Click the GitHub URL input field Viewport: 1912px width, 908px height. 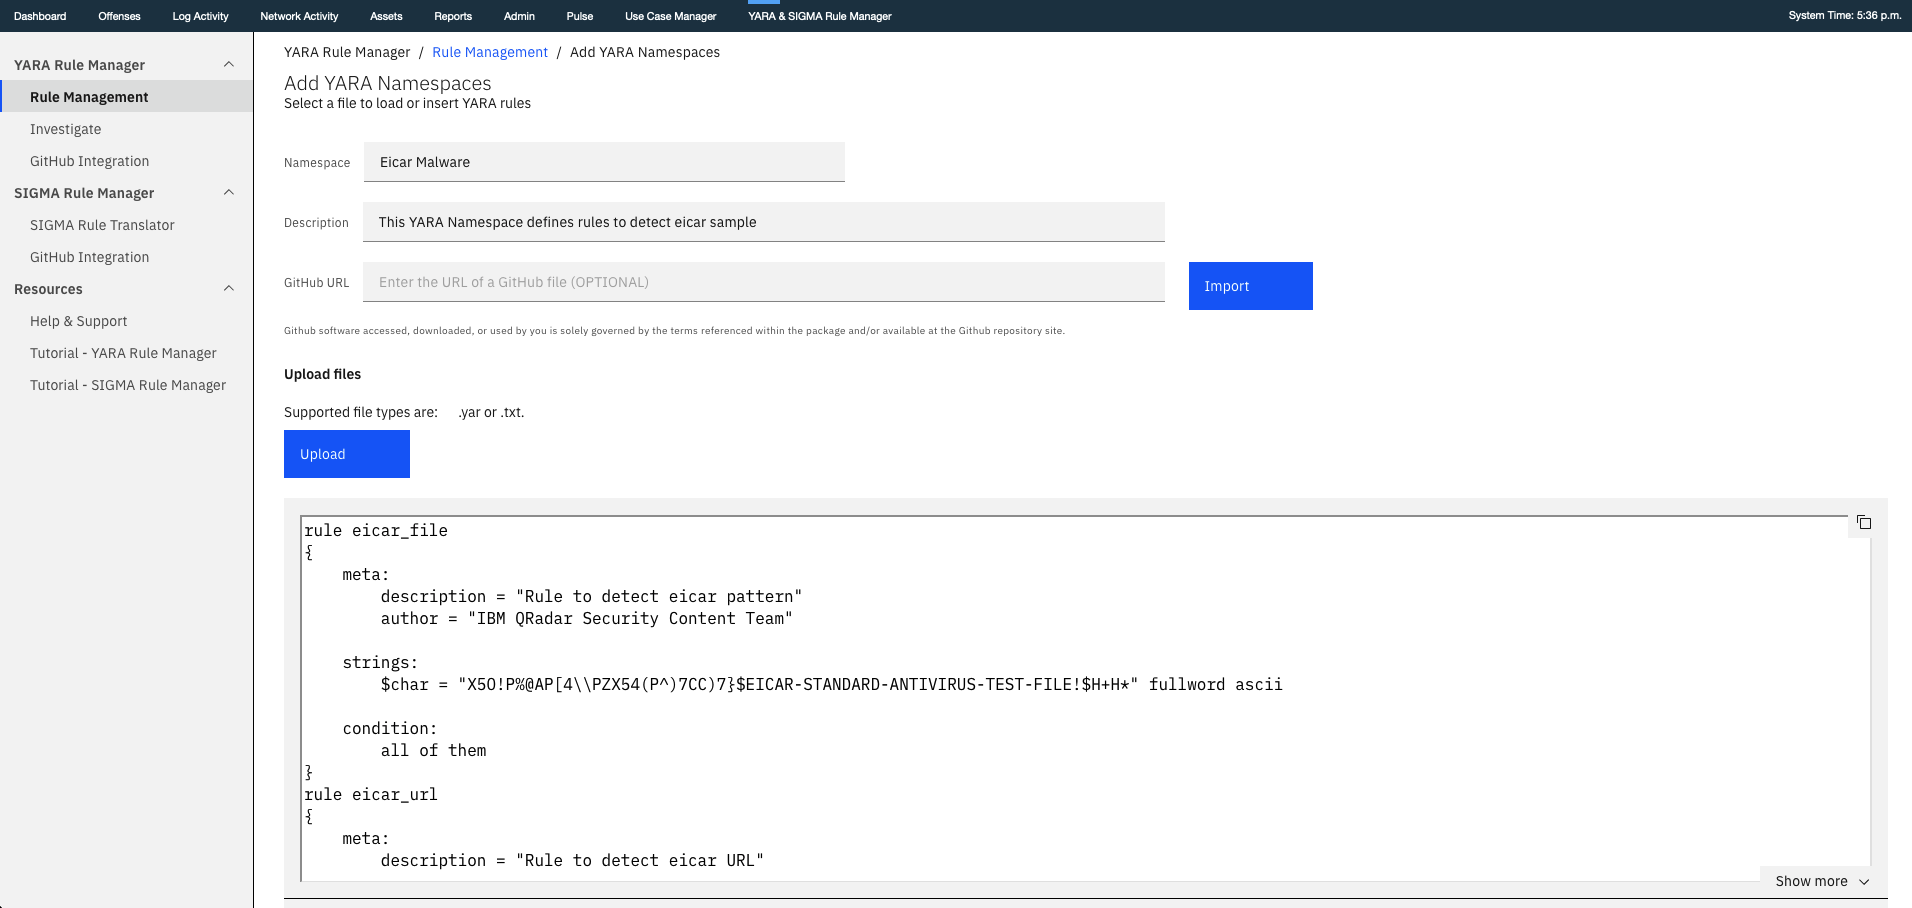point(764,281)
